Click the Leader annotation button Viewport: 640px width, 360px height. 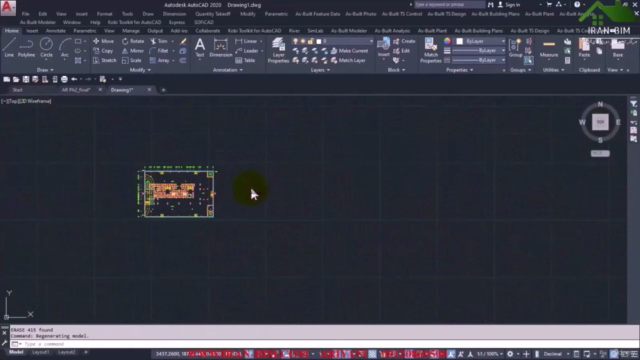(x=247, y=51)
